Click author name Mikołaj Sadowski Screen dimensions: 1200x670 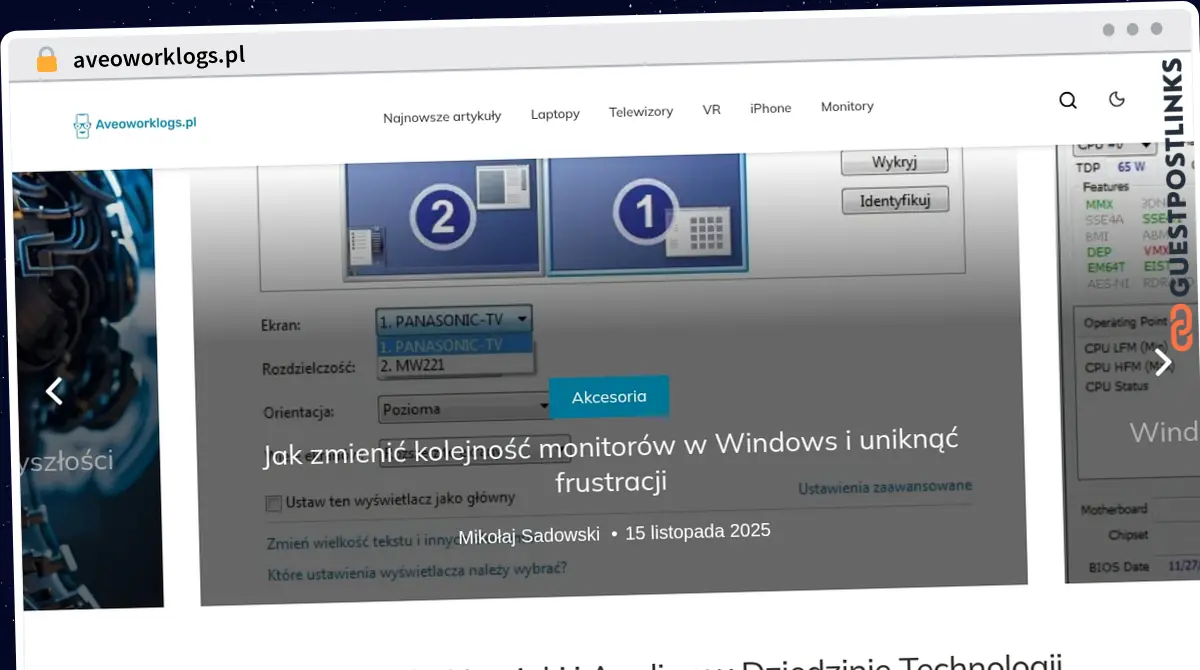(529, 536)
